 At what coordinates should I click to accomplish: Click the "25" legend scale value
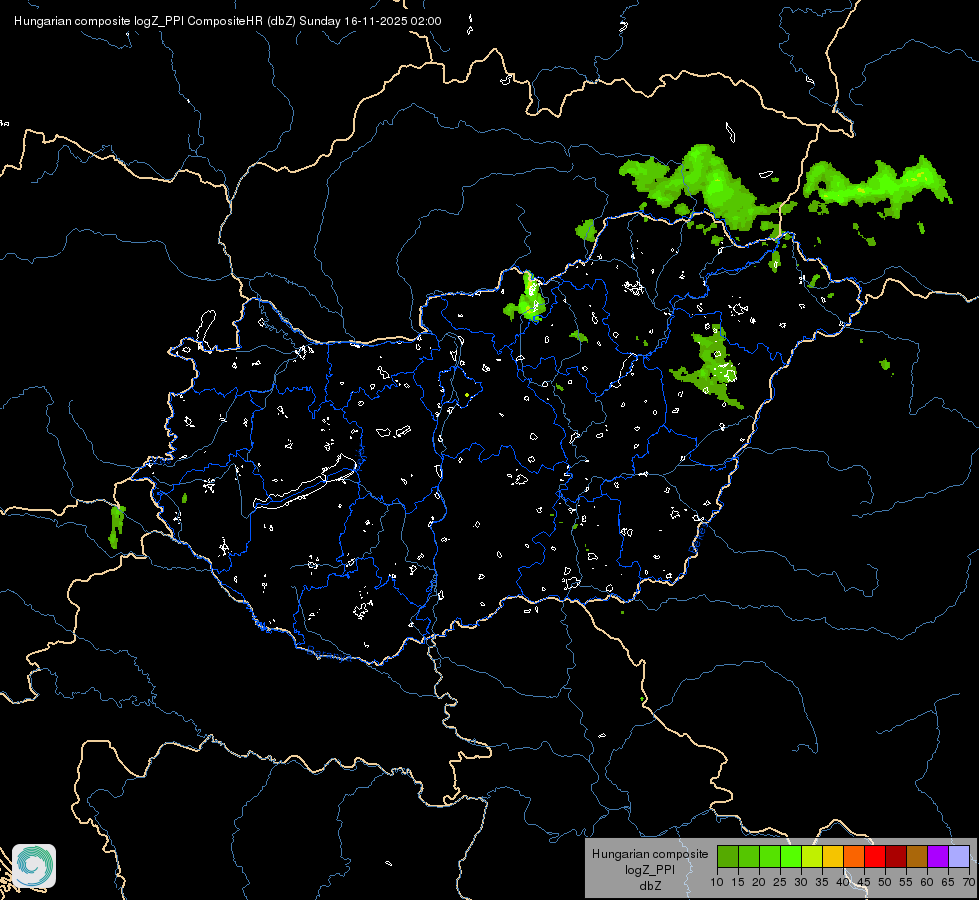tap(780, 883)
